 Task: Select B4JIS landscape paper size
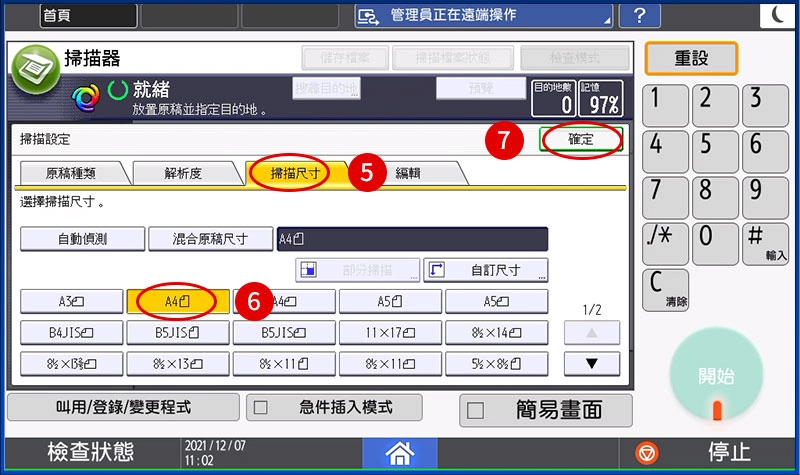click(x=71, y=333)
